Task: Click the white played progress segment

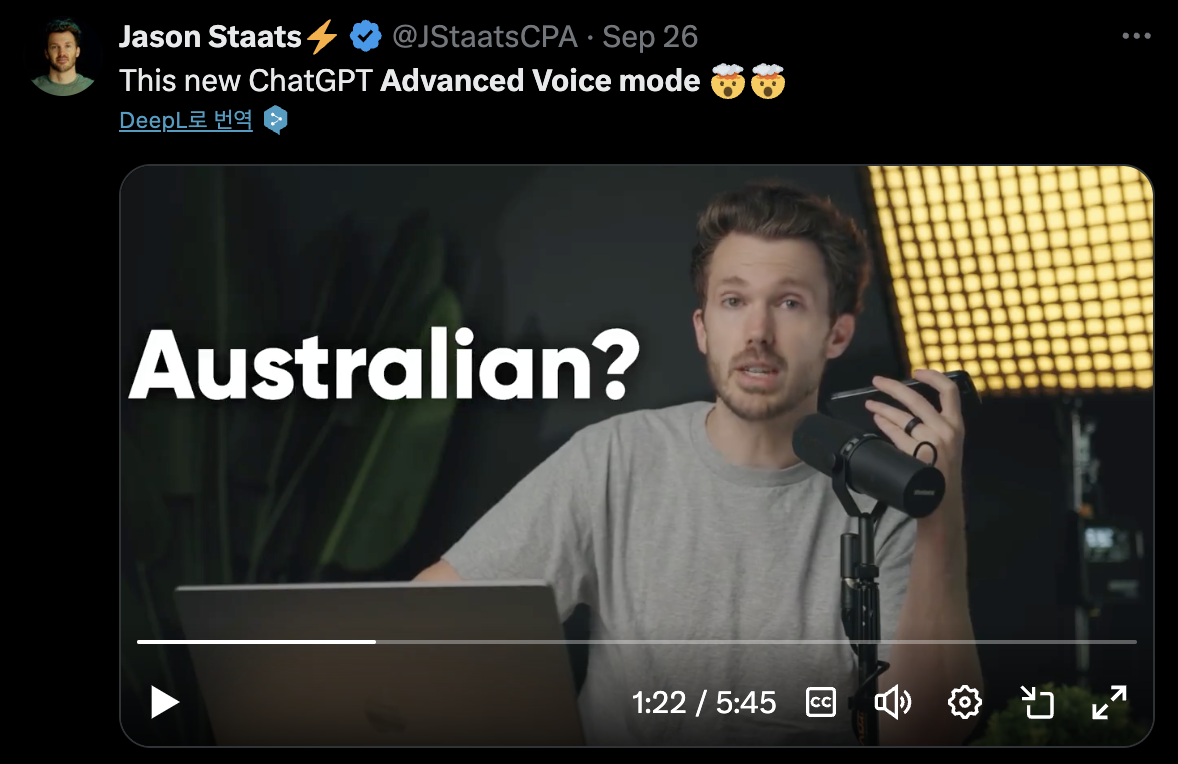Action: tap(256, 642)
